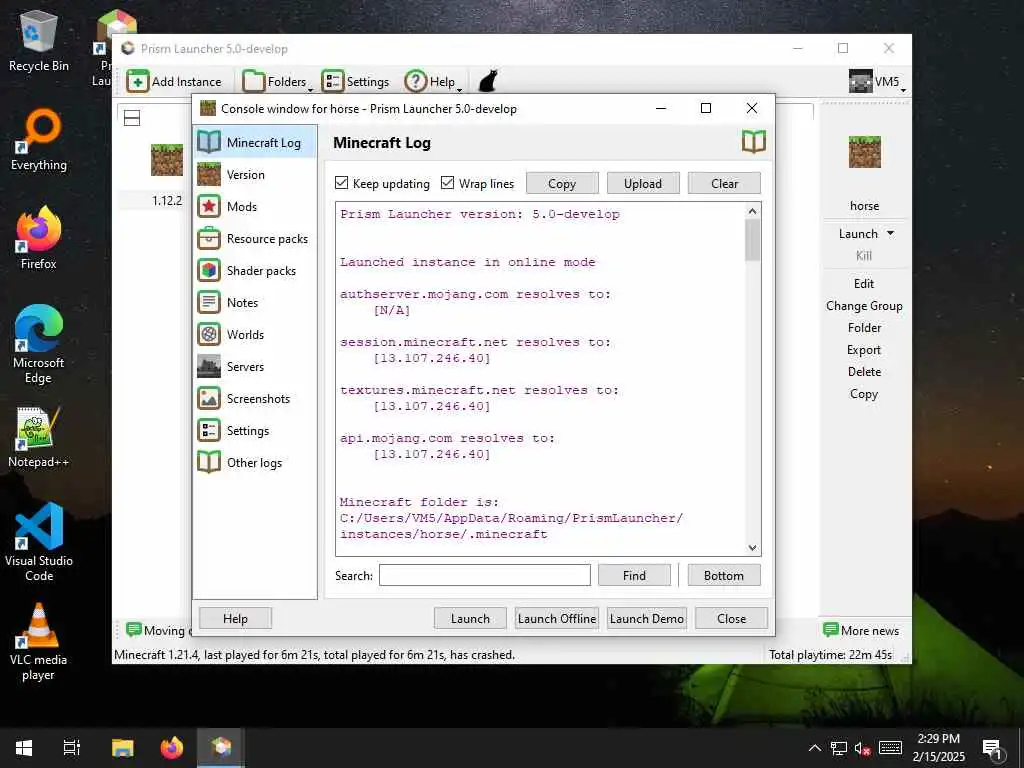The width and height of the screenshot is (1024, 768).
Task: Select the 1.12.2 instance icon
Action: tap(167, 160)
